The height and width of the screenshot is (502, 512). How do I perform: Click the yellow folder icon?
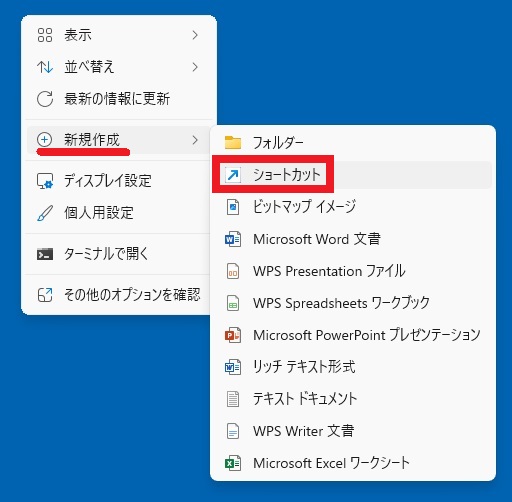click(x=233, y=142)
